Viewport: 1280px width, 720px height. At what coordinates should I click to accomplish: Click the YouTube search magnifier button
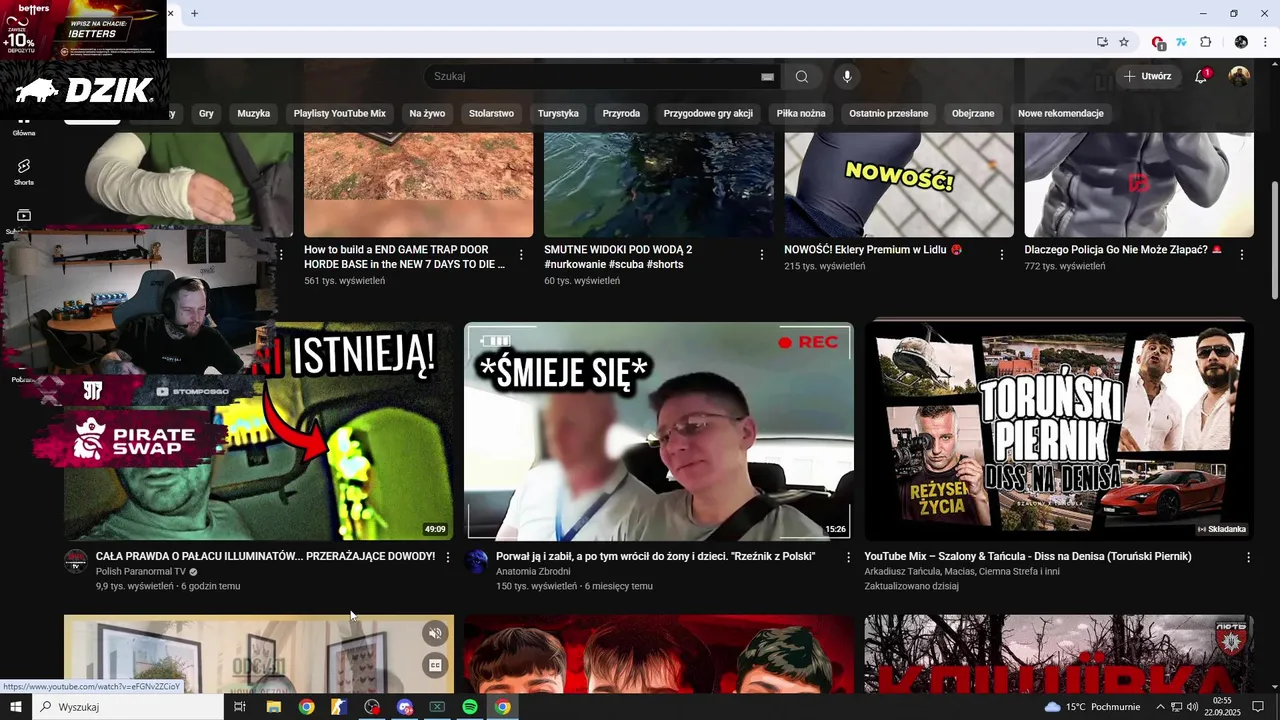(801, 76)
